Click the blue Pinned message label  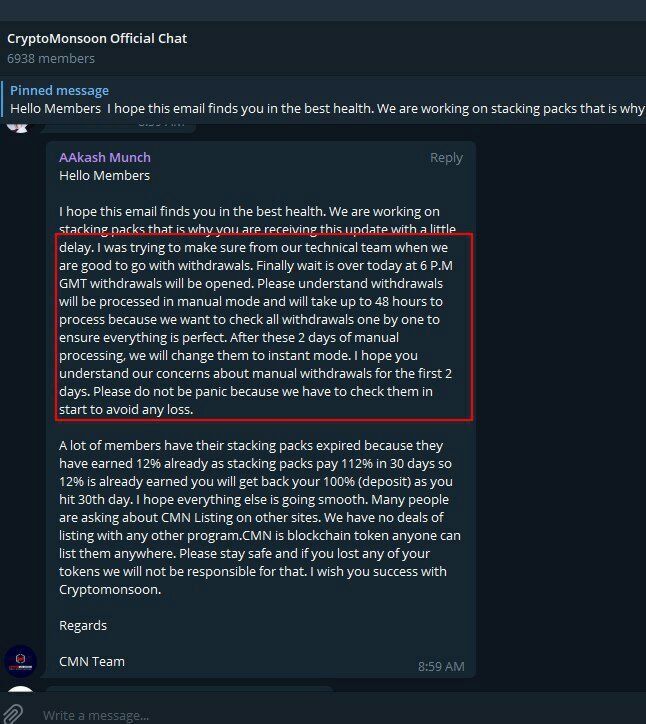pyautogui.click(x=60, y=90)
